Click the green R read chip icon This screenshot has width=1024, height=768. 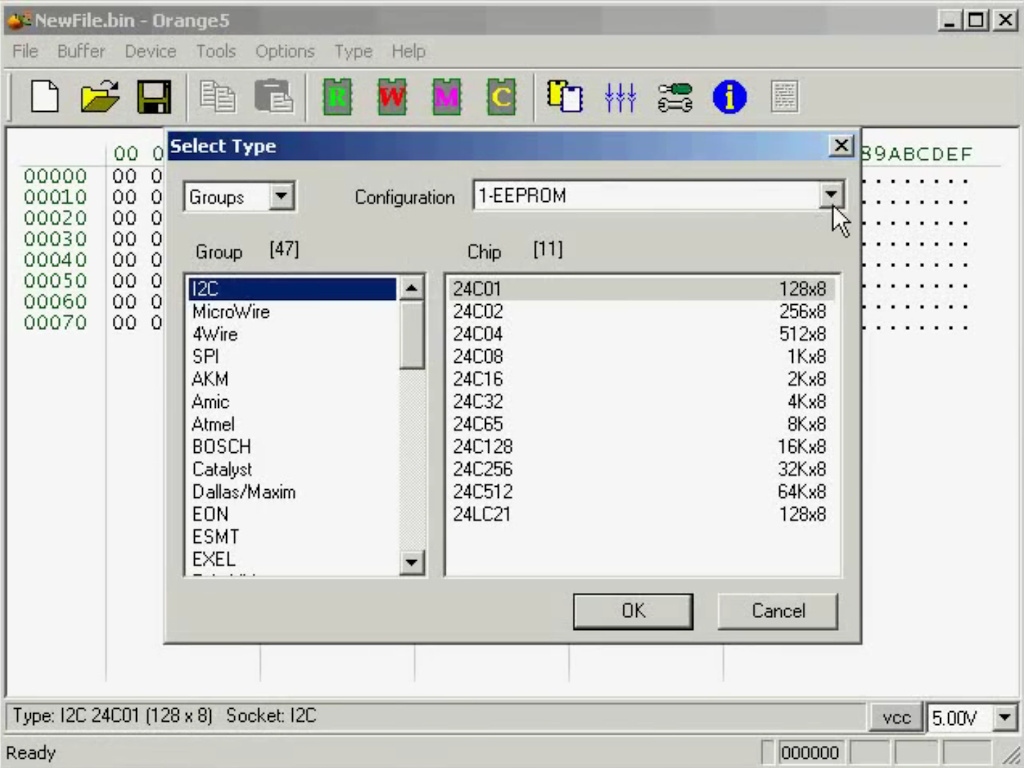[337, 97]
